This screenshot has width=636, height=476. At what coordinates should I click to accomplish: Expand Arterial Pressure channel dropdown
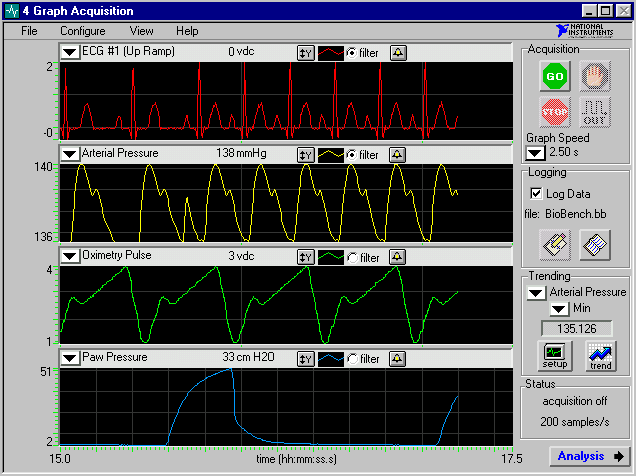click(x=70, y=154)
